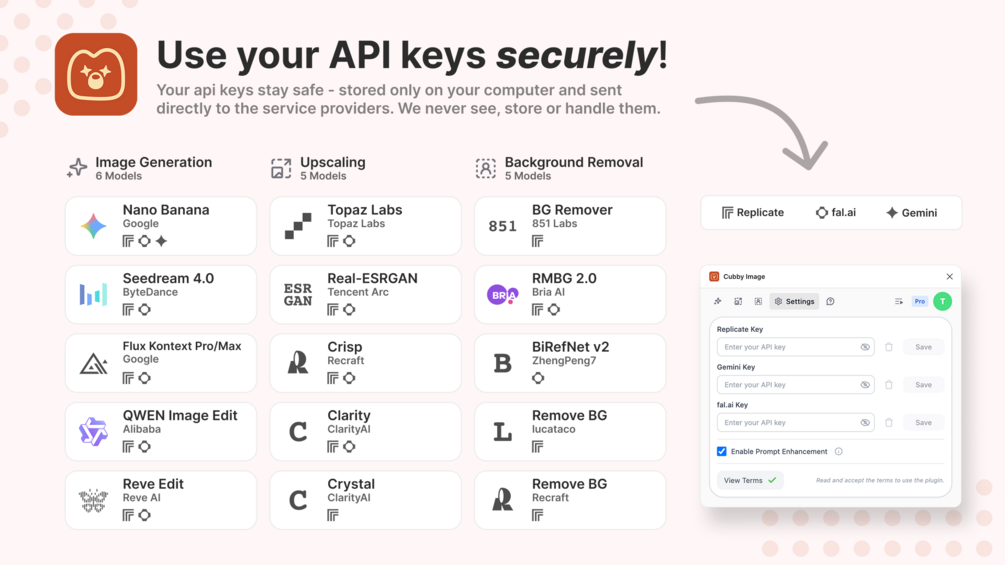Open the Upscaling tab icon in plugin
Viewport: 1005px width, 565px height.
click(x=738, y=301)
